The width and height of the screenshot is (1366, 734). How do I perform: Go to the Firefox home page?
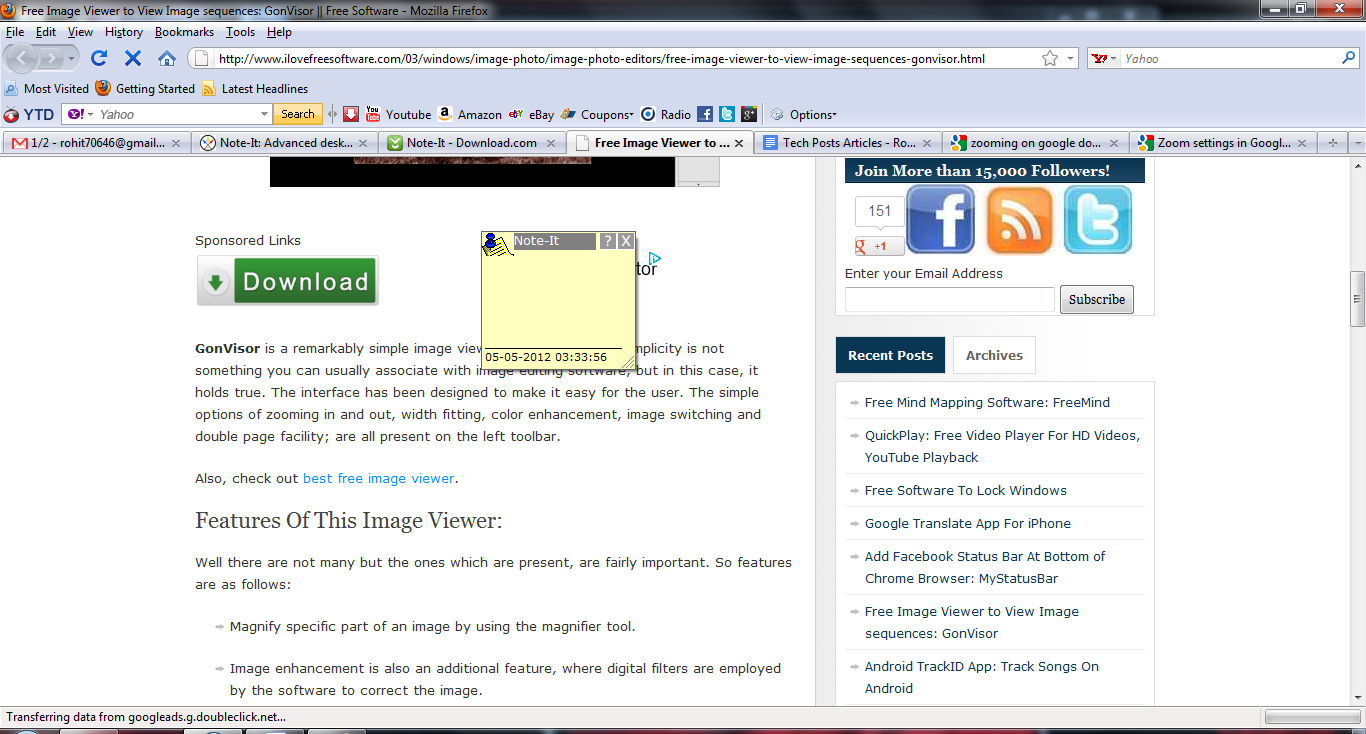167,58
